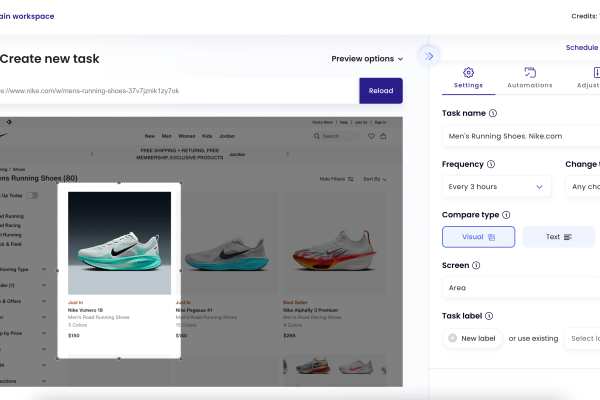The height and width of the screenshot is (400, 600).
Task: Open the Screen Area dropdown
Action: tap(521, 287)
